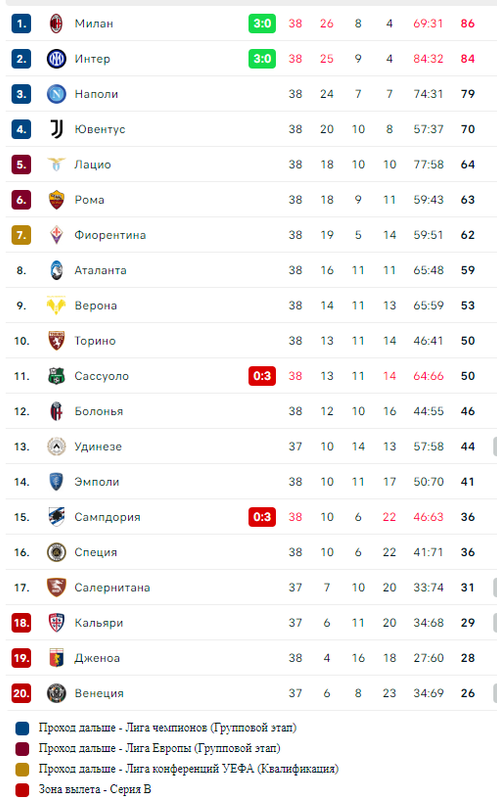Open the Венеция team link
The image size is (497, 800).
point(99,693)
